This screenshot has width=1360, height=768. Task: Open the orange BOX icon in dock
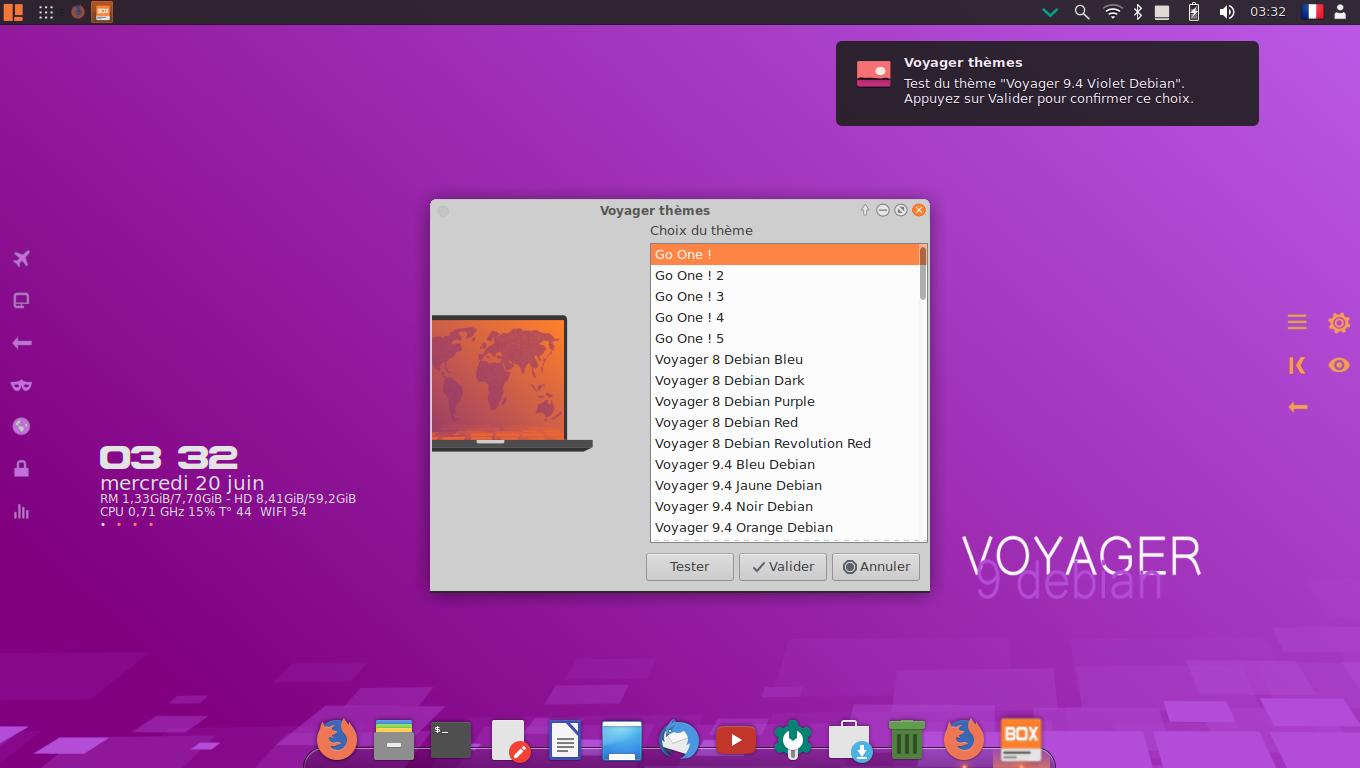pos(1021,740)
